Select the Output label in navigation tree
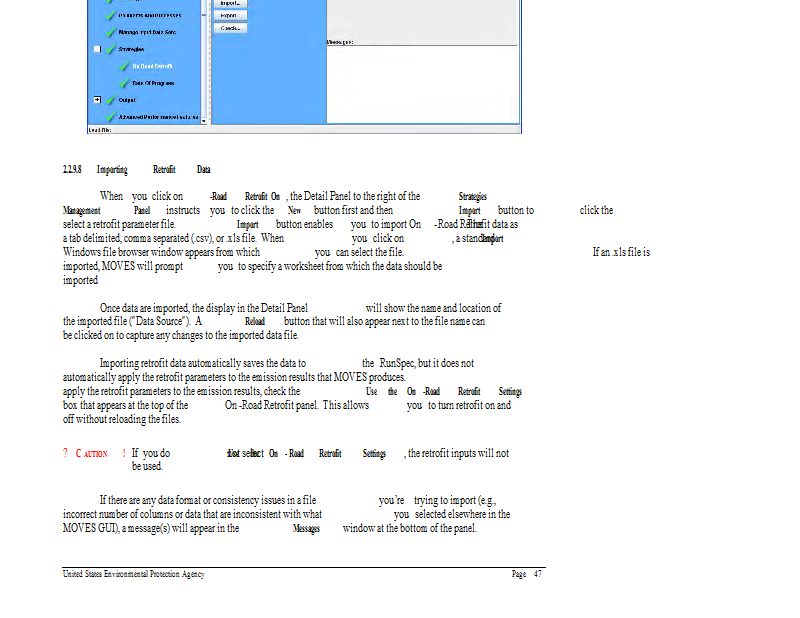800x618 pixels. click(x=127, y=100)
